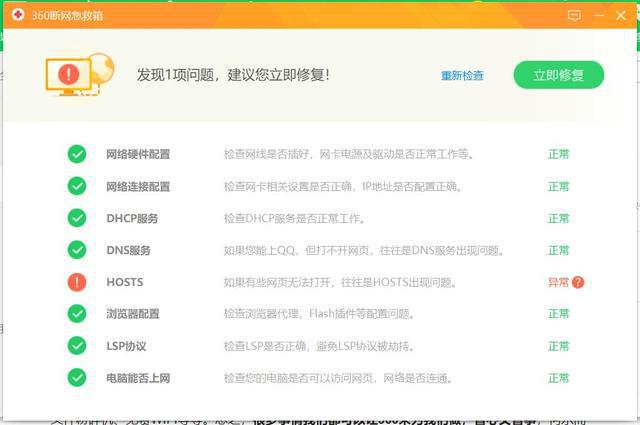Click the 发现1项问题 headline text
The width and height of the screenshot is (640, 425).
tap(233, 75)
